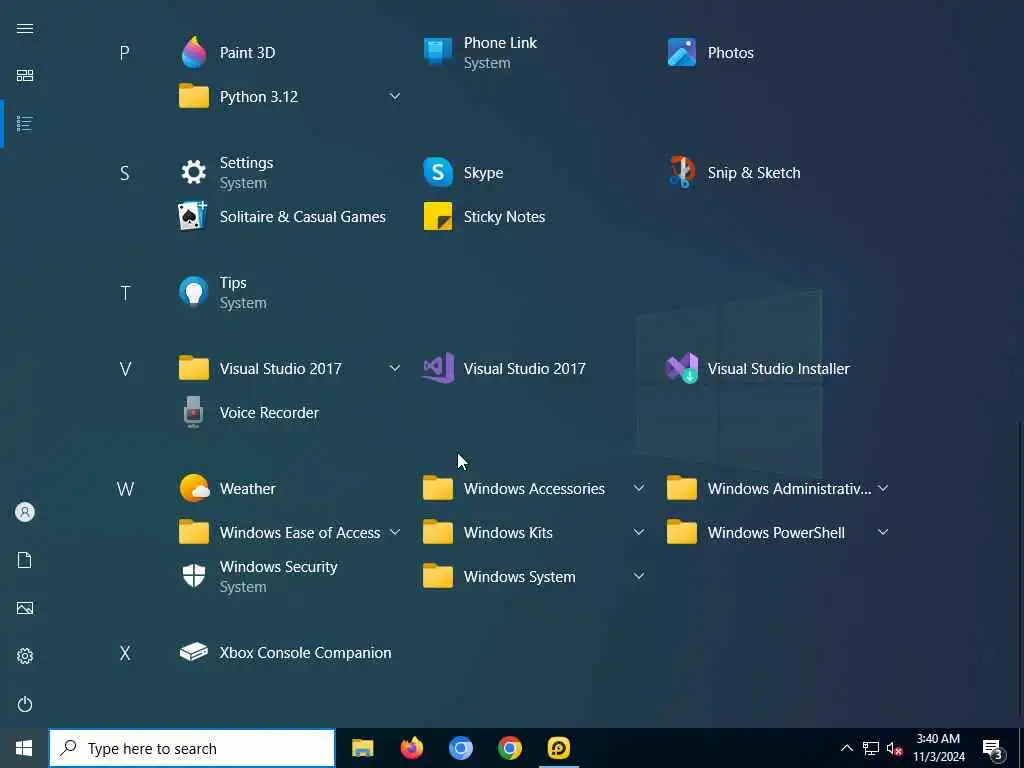Open Chromium blue icon on taskbar
Screen dimensions: 1024x768
[x=460, y=748]
